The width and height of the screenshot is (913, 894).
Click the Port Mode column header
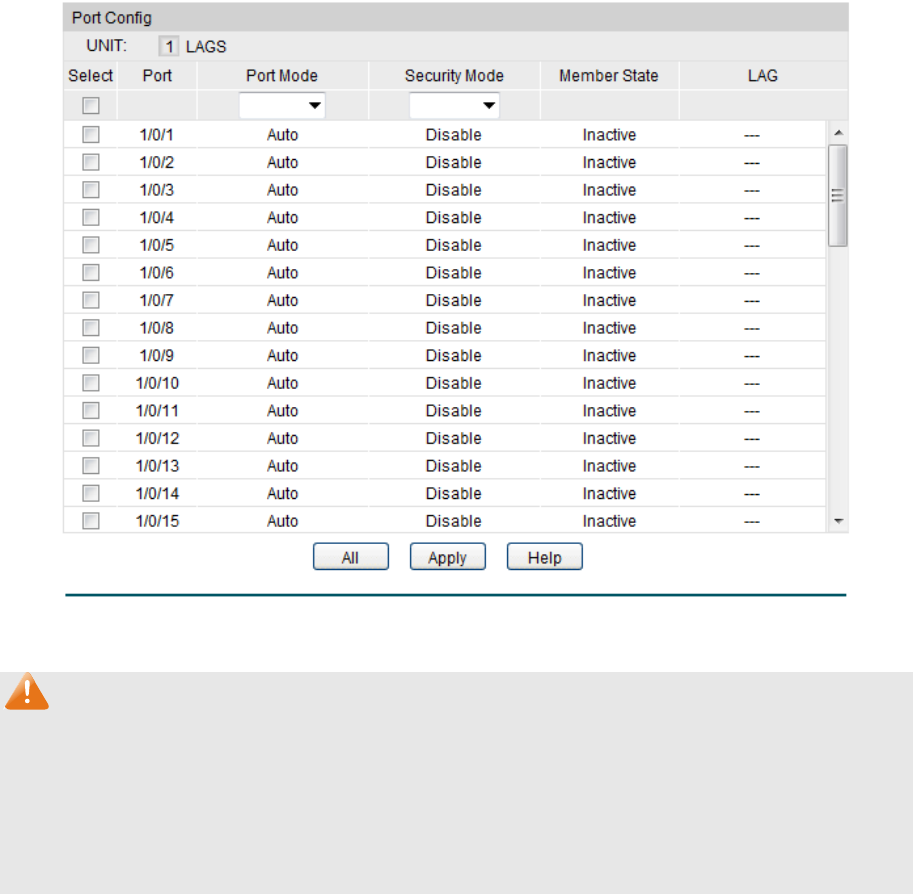click(282, 76)
